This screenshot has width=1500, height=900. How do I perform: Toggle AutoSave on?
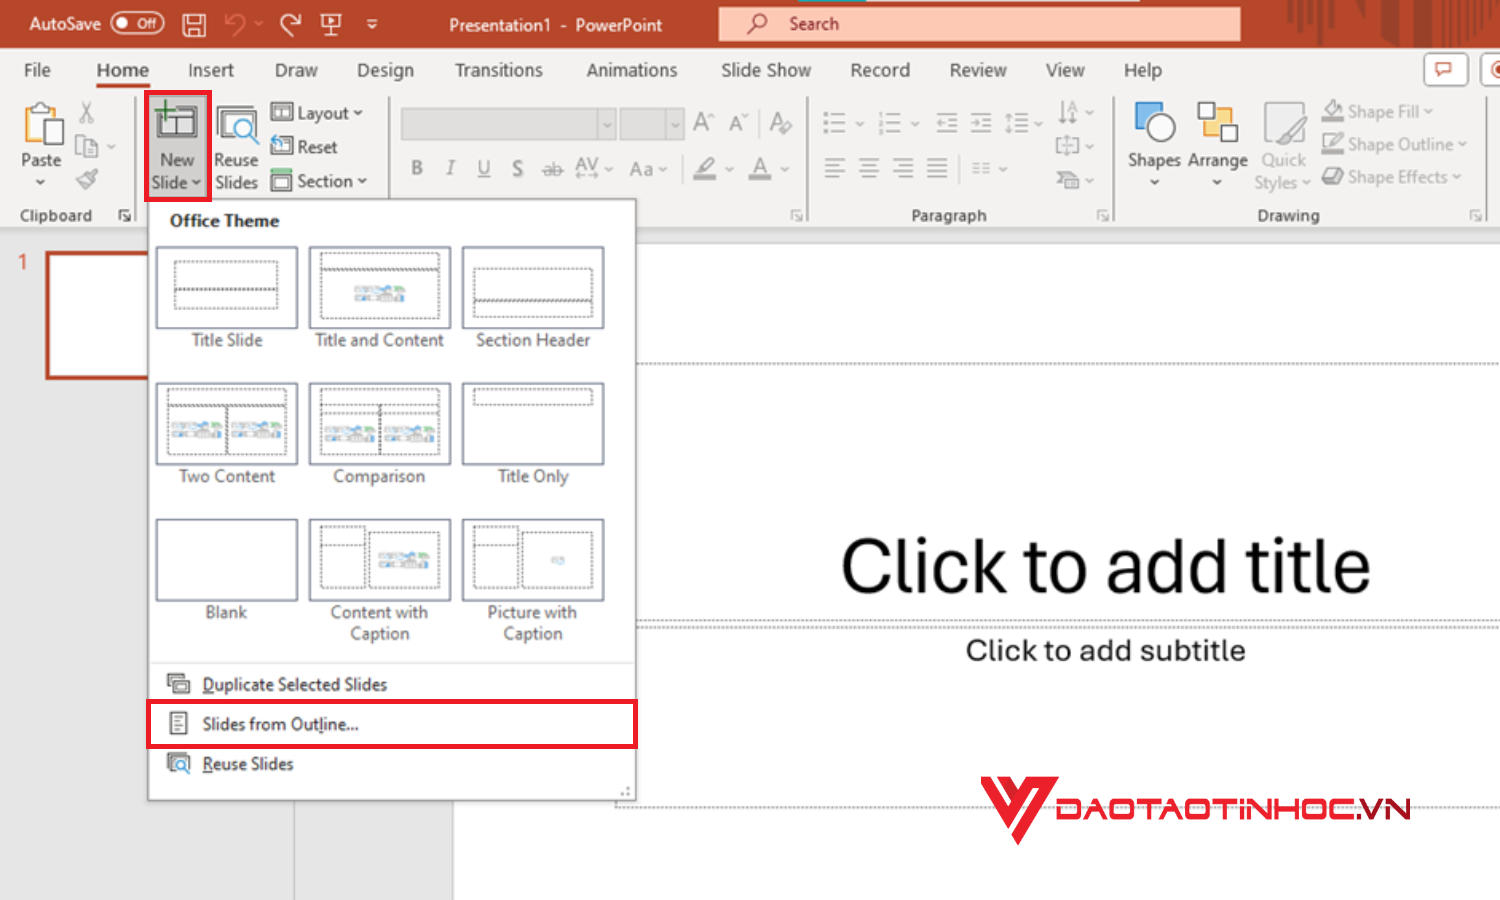pyautogui.click(x=135, y=22)
